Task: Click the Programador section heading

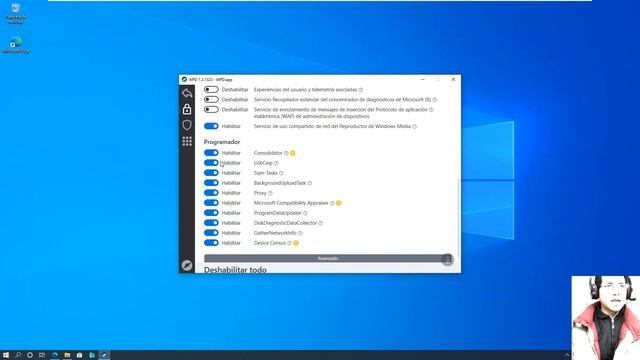Action: point(222,142)
